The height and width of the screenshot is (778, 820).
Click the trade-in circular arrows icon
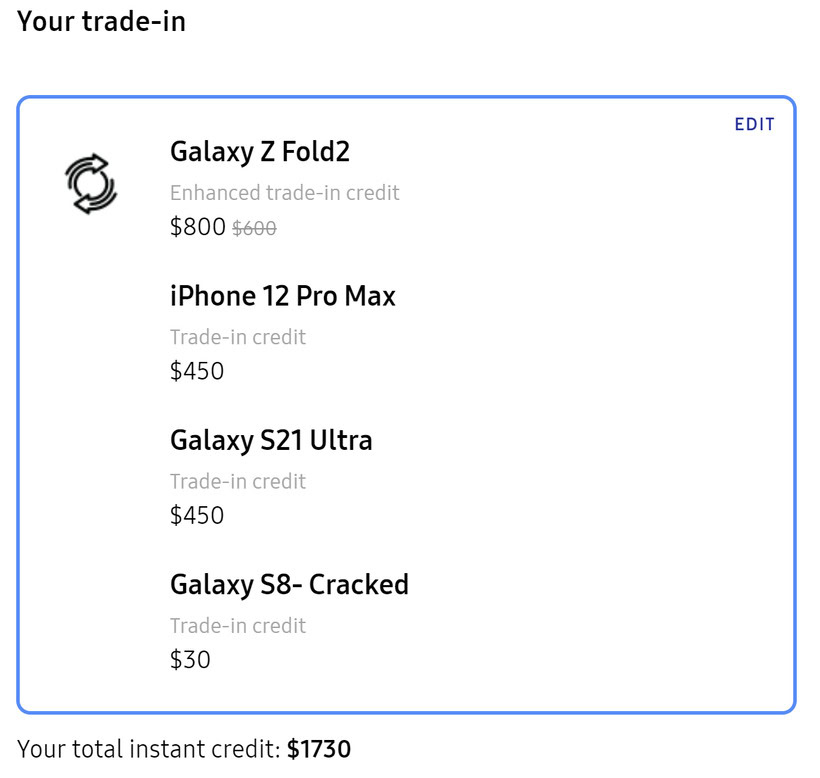click(91, 183)
